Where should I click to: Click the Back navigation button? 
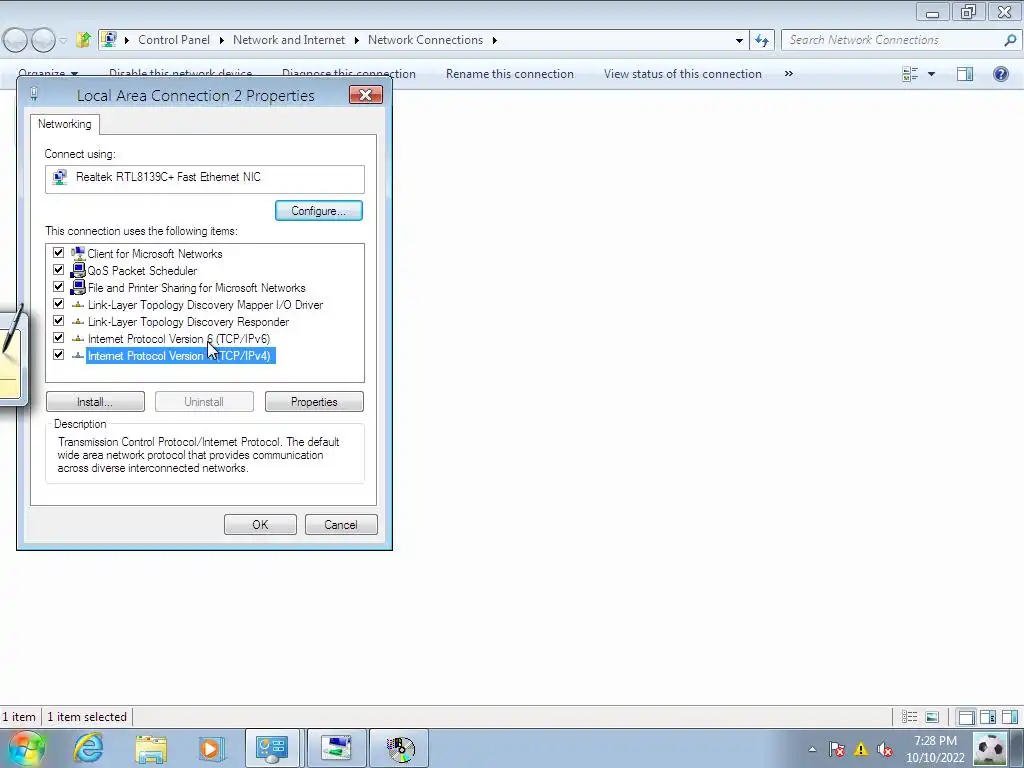[16, 40]
